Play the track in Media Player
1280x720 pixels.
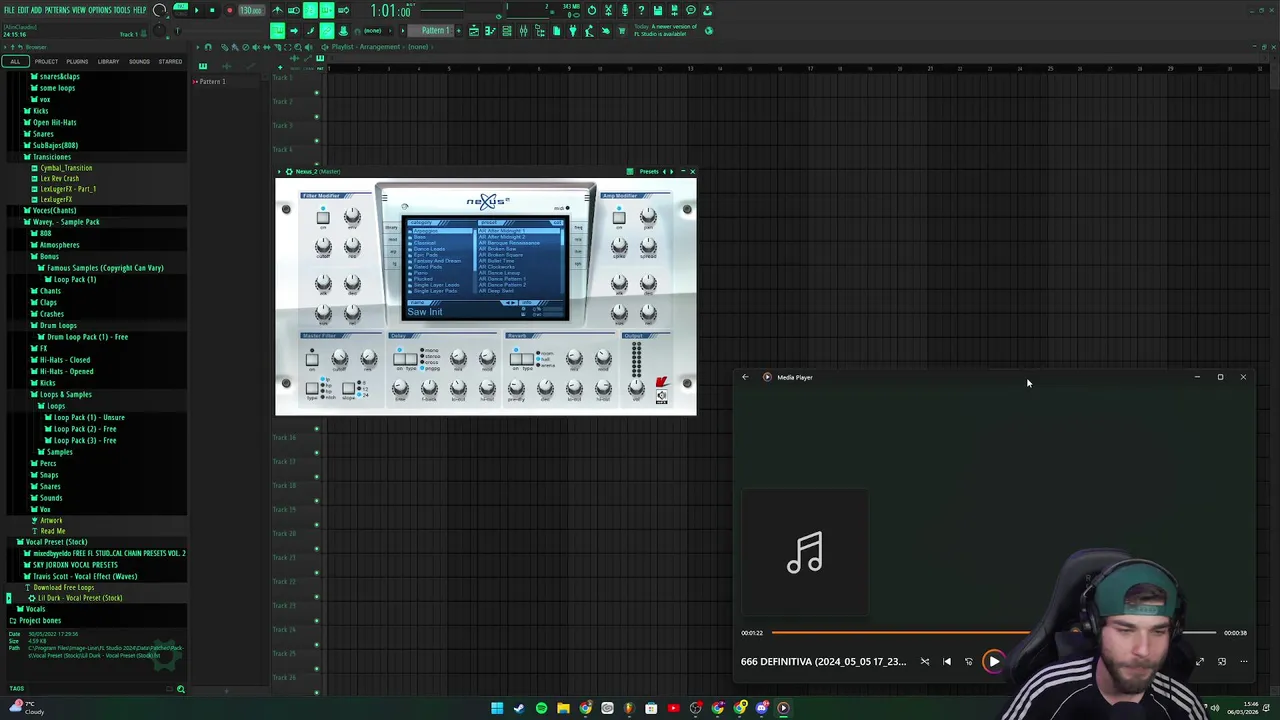(994, 661)
